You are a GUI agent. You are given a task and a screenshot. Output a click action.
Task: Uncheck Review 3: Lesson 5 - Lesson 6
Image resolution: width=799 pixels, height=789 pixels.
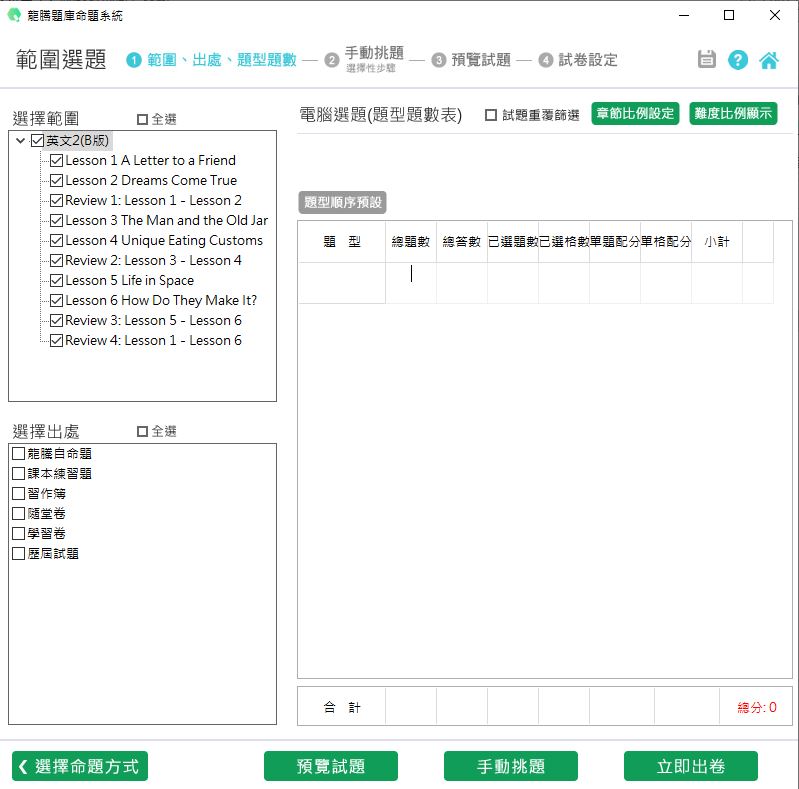[x=57, y=321]
